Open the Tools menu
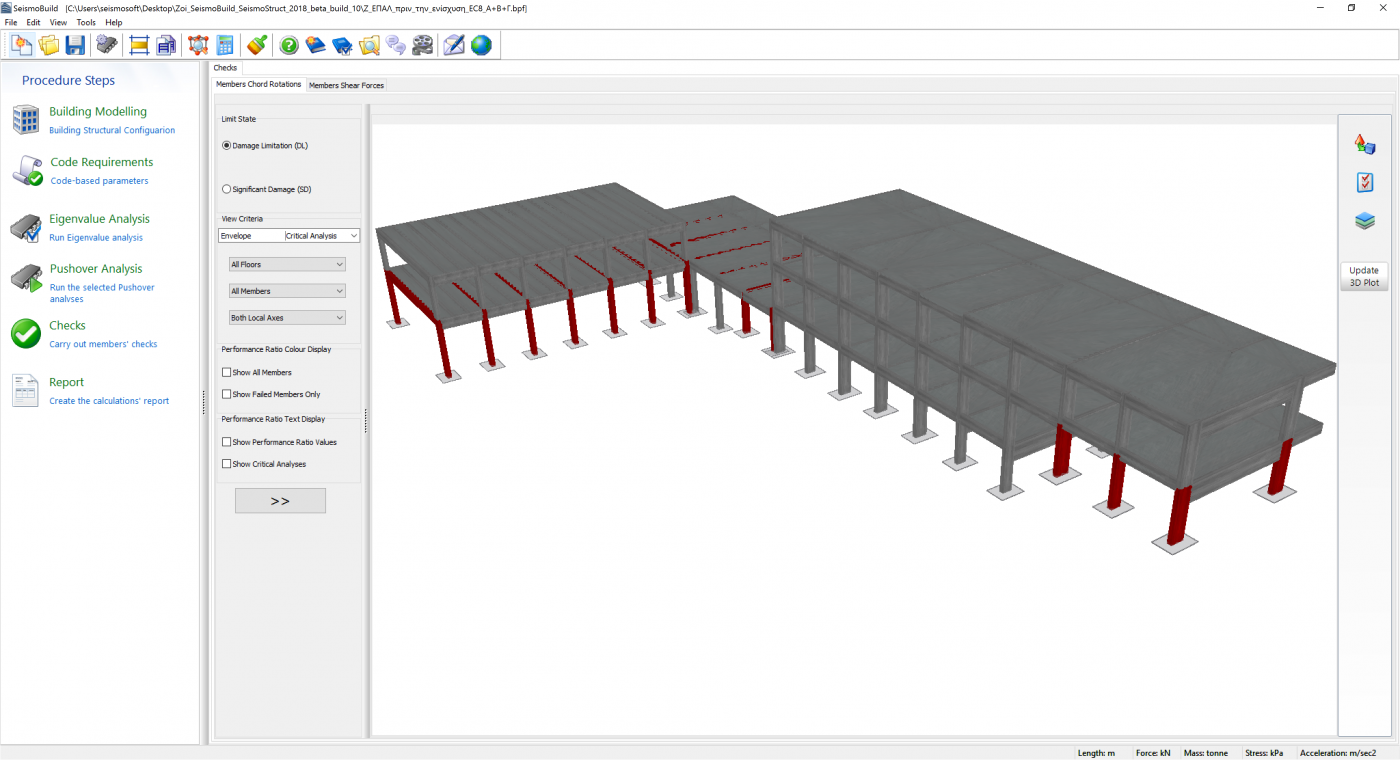This screenshot has height=760, width=1400. (86, 22)
